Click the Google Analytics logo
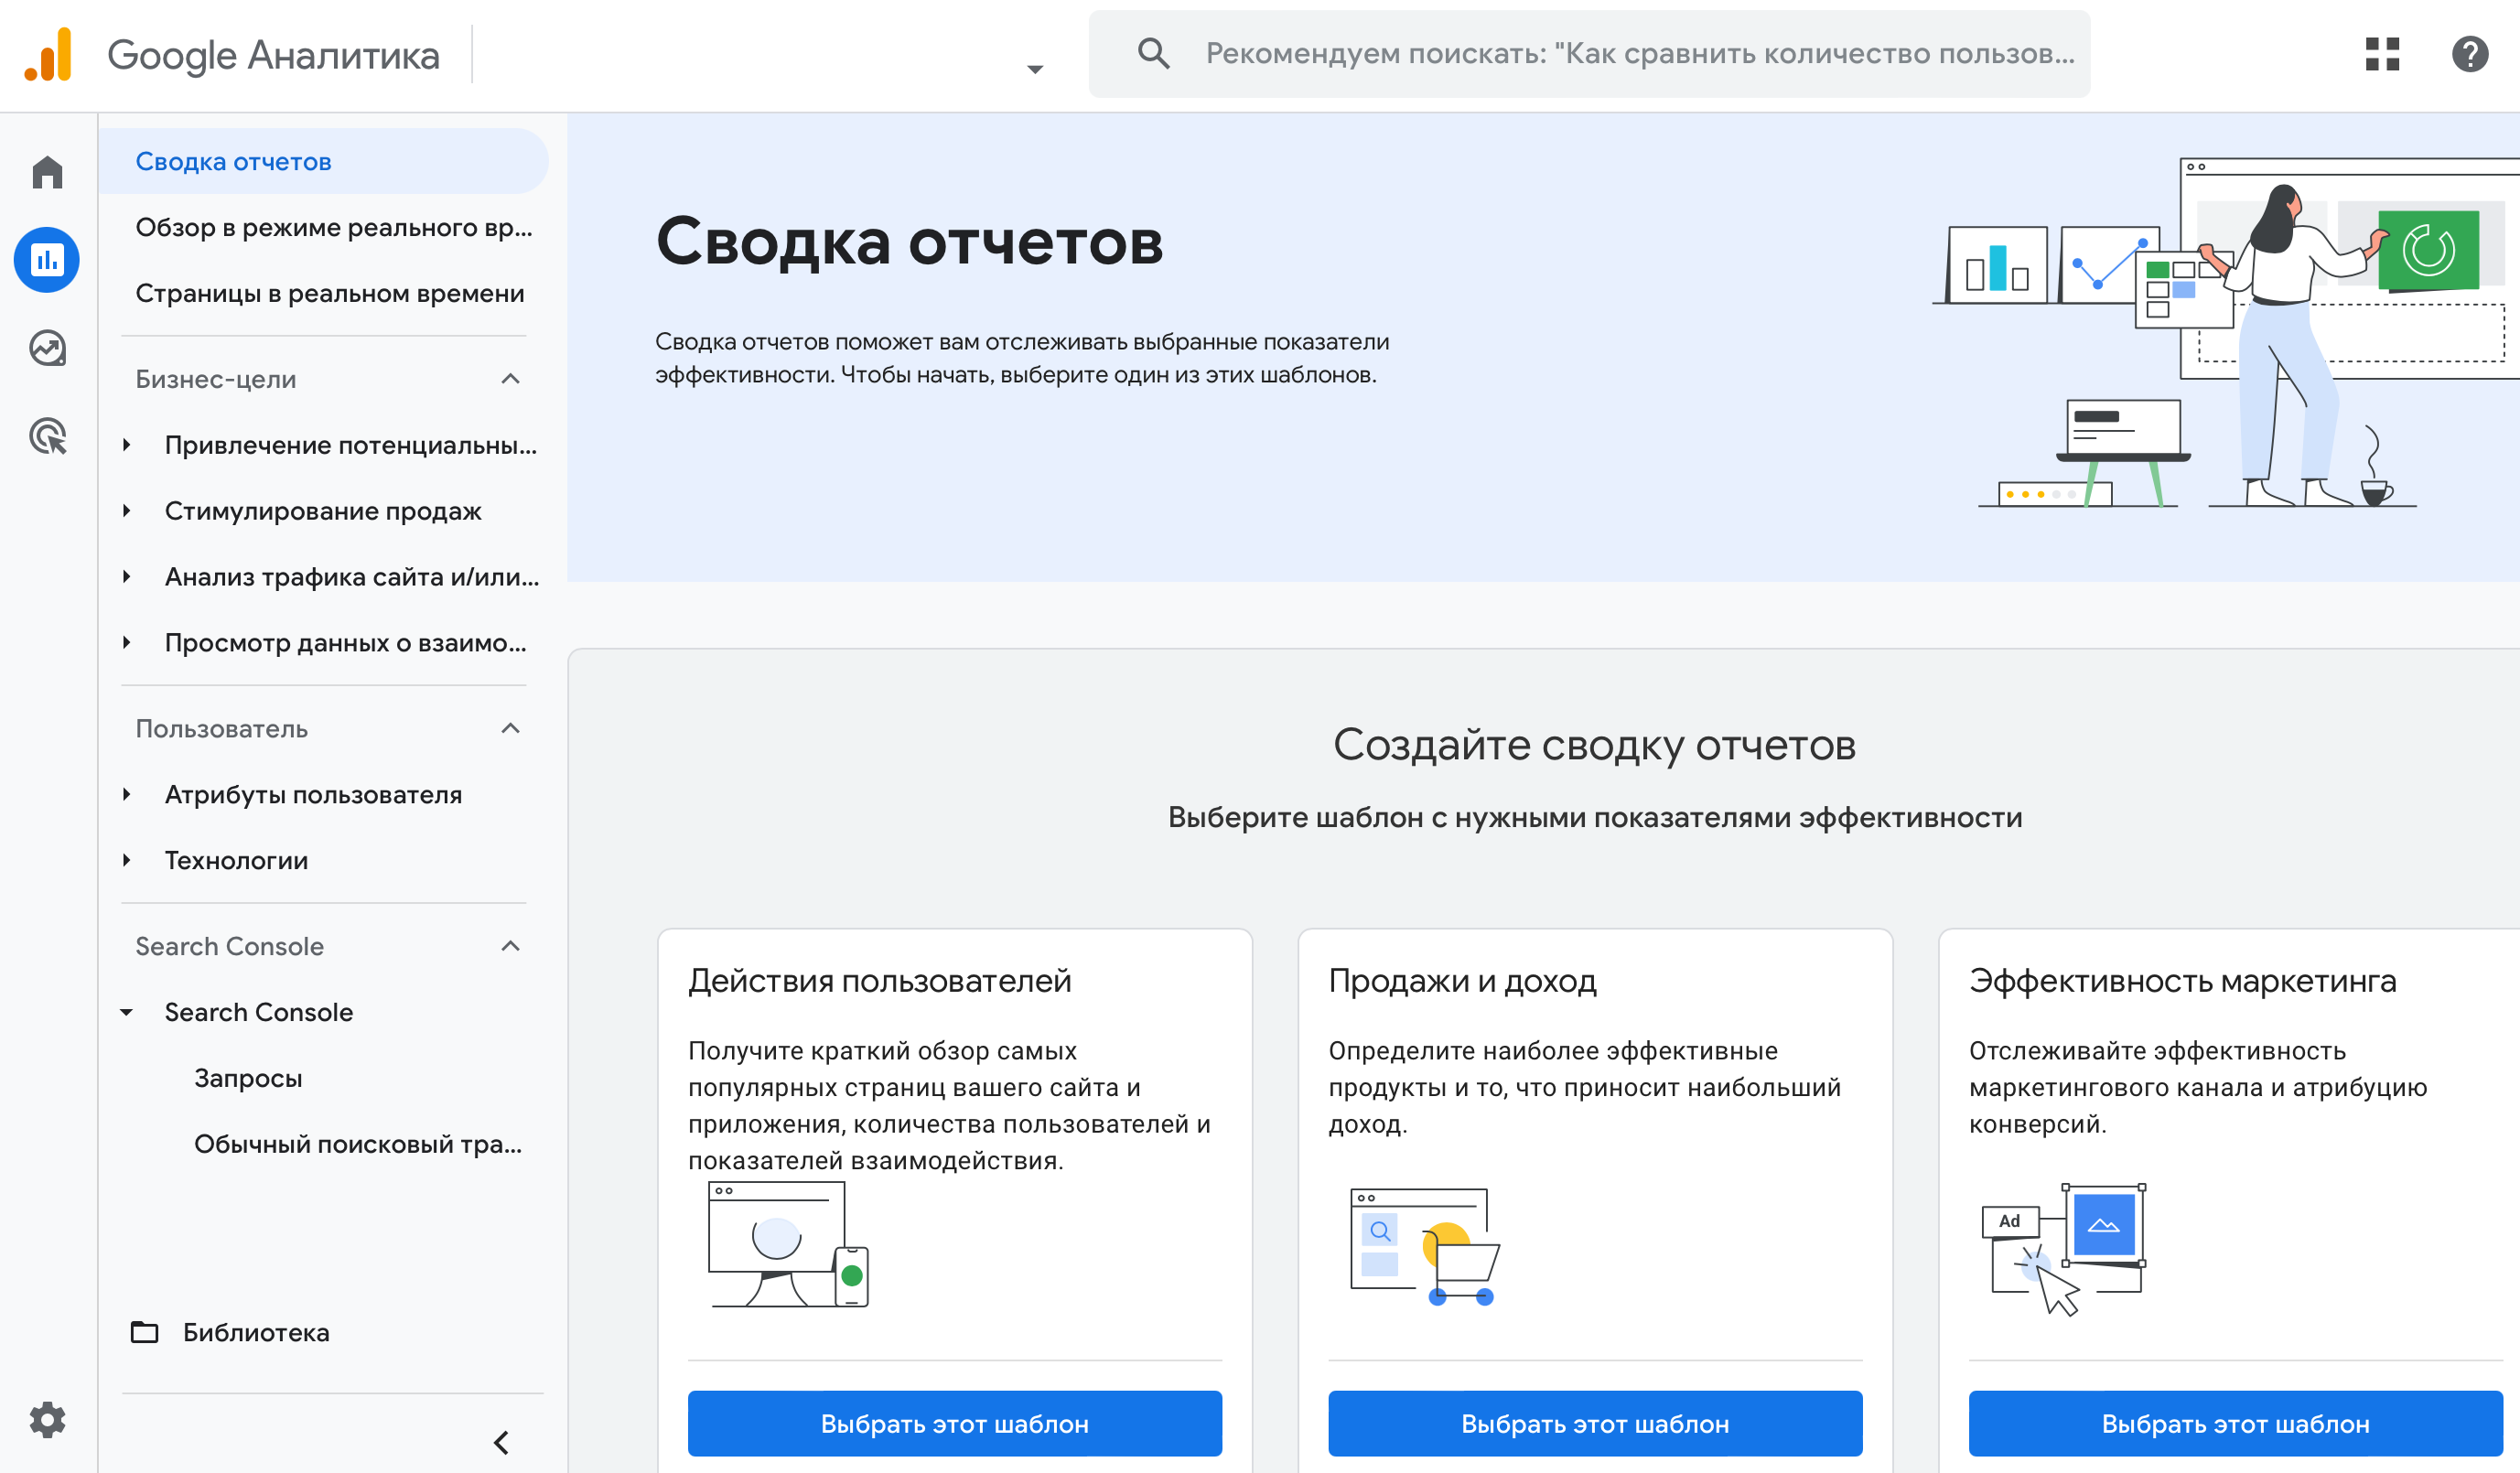This screenshot has height=1473, width=2520. (x=48, y=54)
